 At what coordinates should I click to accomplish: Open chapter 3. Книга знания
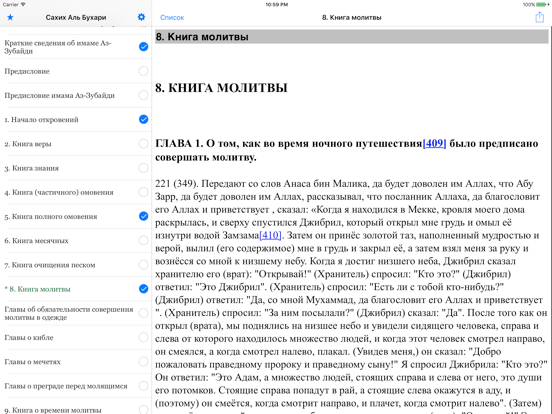[x=31, y=168]
